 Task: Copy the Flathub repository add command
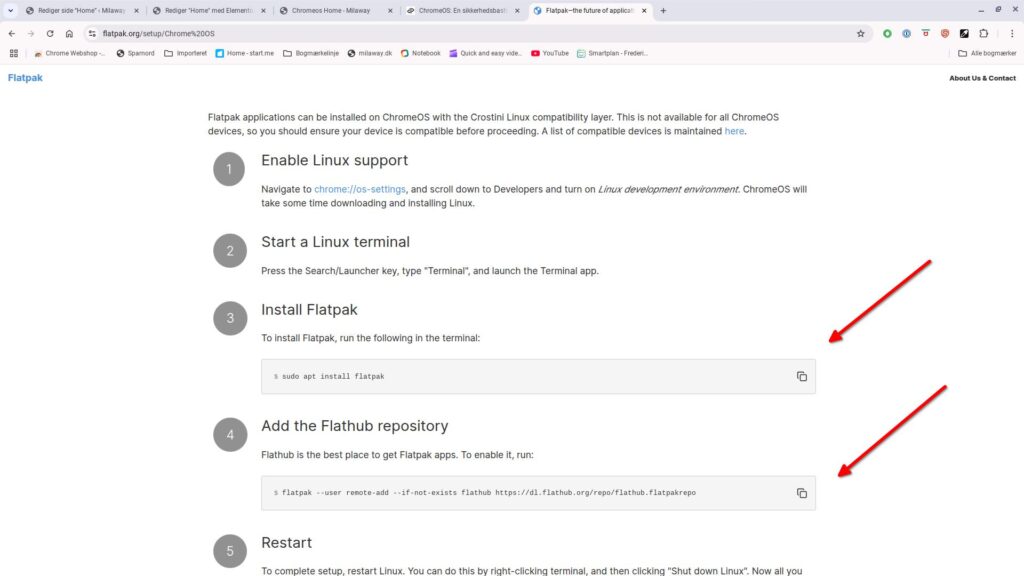point(800,492)
